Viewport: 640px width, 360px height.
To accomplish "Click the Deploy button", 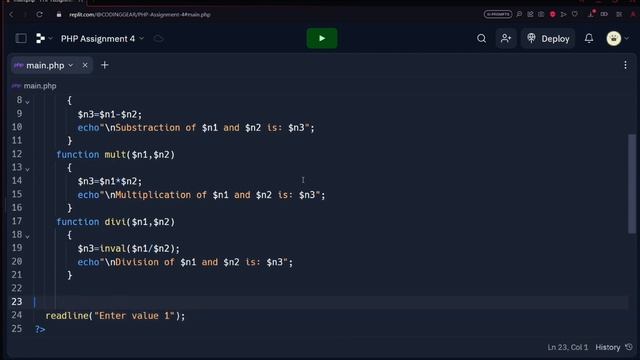I will pyautogui.click(x=548, y=38).
